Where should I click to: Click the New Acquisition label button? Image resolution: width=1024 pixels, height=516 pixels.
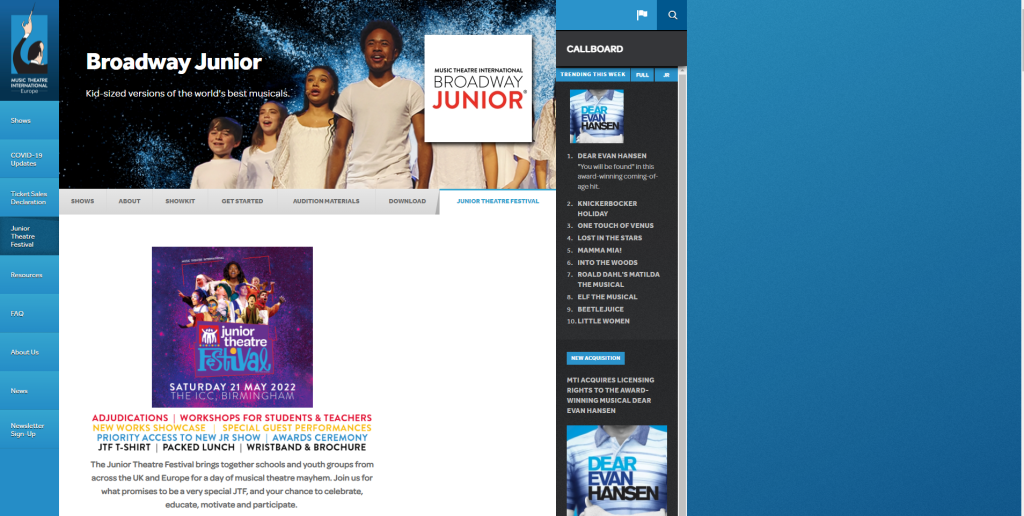(x=595, y=358)
